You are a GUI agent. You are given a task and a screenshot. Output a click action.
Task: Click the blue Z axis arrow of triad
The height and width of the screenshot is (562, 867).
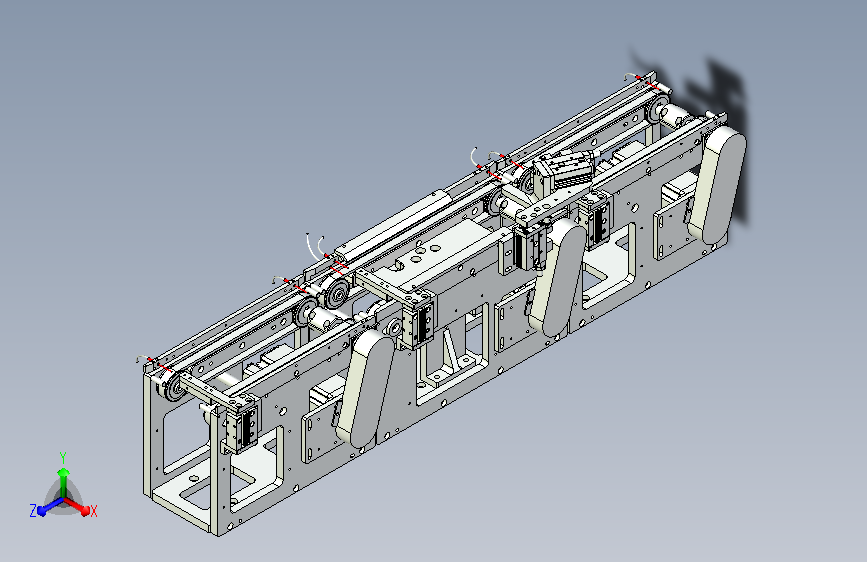point(50,507)
